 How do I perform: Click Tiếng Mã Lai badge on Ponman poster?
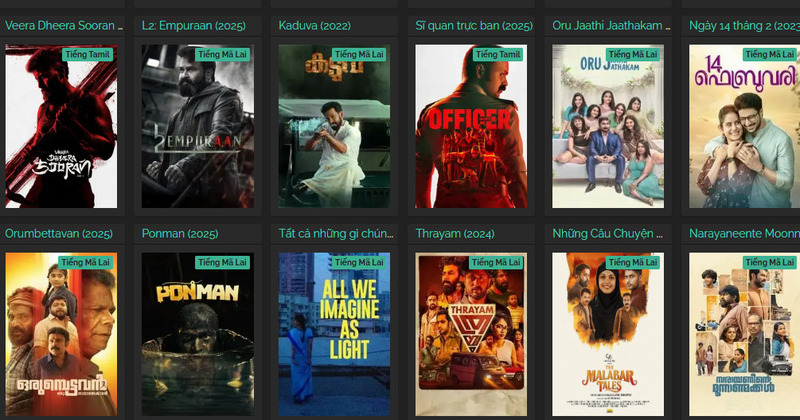[x=222, y=262]
